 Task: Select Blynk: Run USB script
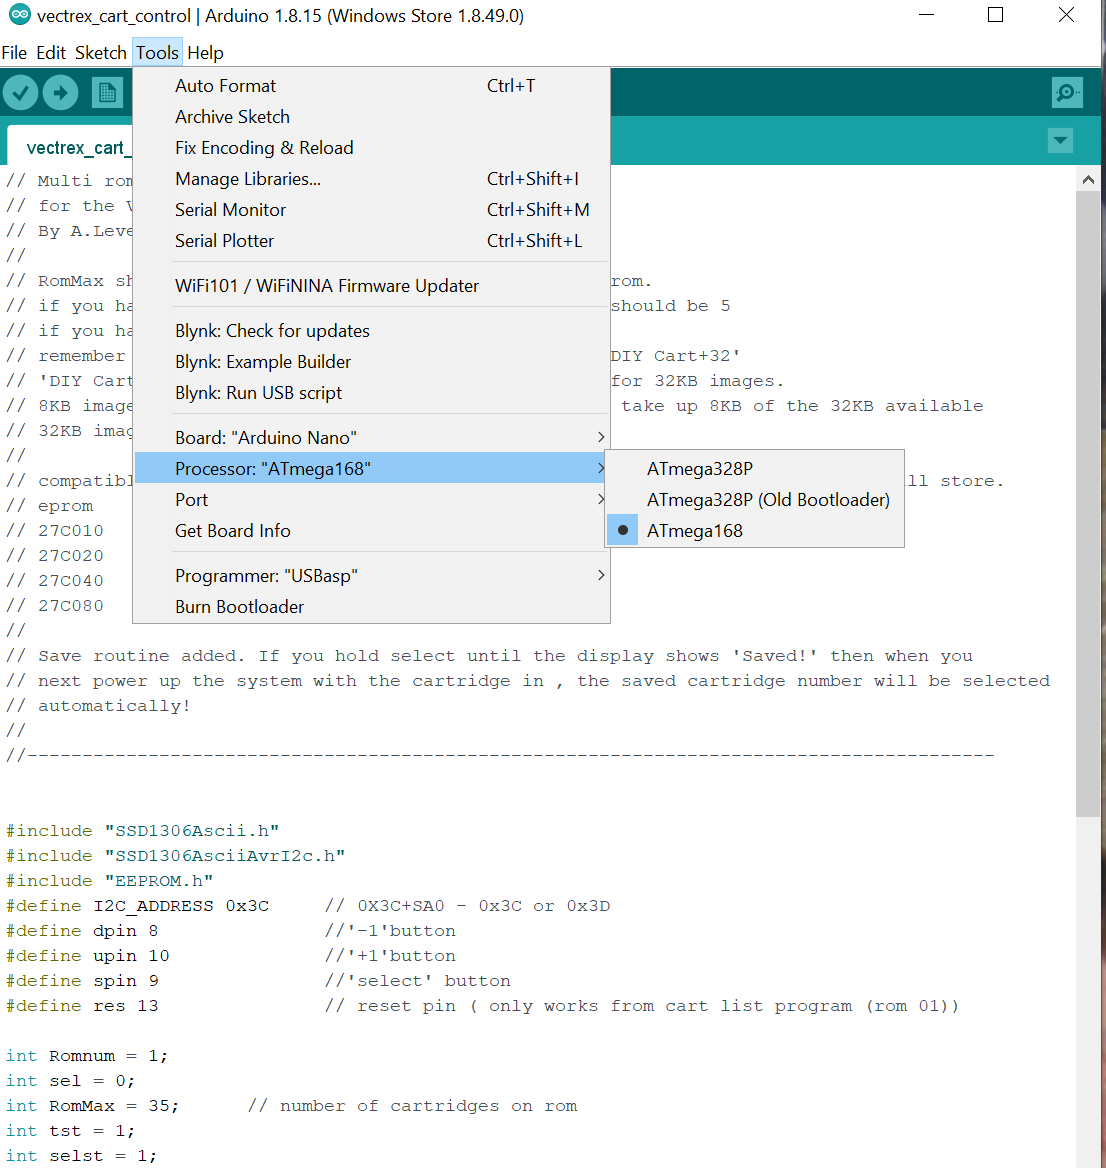pyautogui.click(x=372, y=393)
